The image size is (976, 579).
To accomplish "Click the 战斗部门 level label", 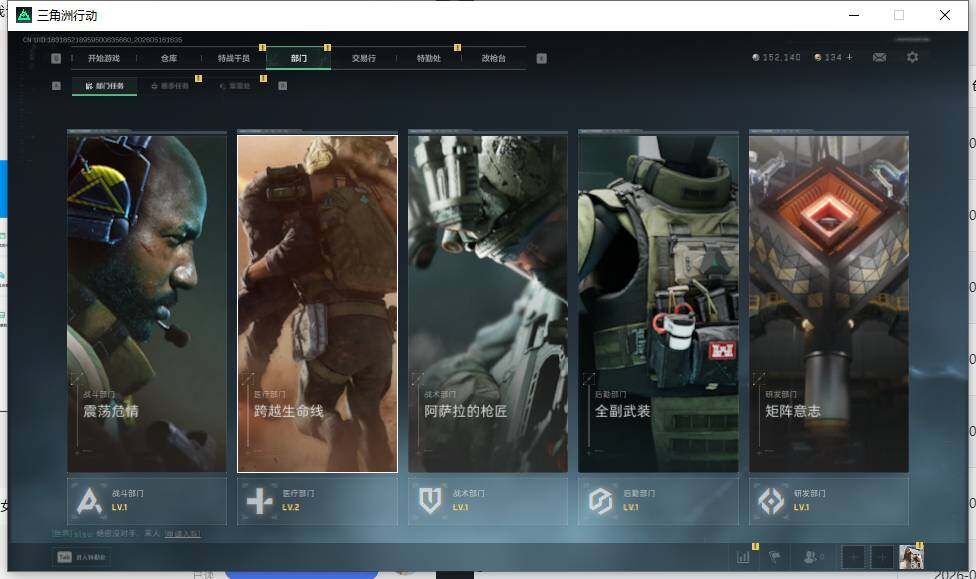I will click(x=120, y=507).
